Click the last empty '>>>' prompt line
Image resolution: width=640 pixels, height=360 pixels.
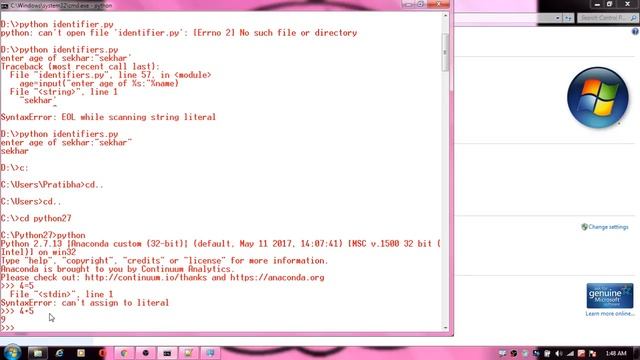click(7, 328)
